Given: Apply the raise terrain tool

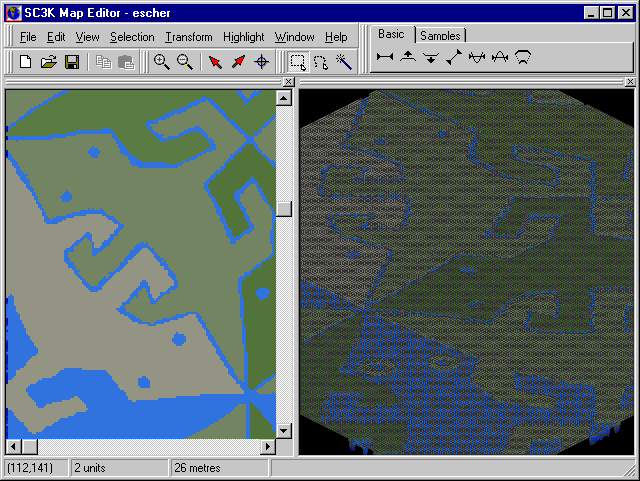Looking at the screenshot, I should coord(408,57).
